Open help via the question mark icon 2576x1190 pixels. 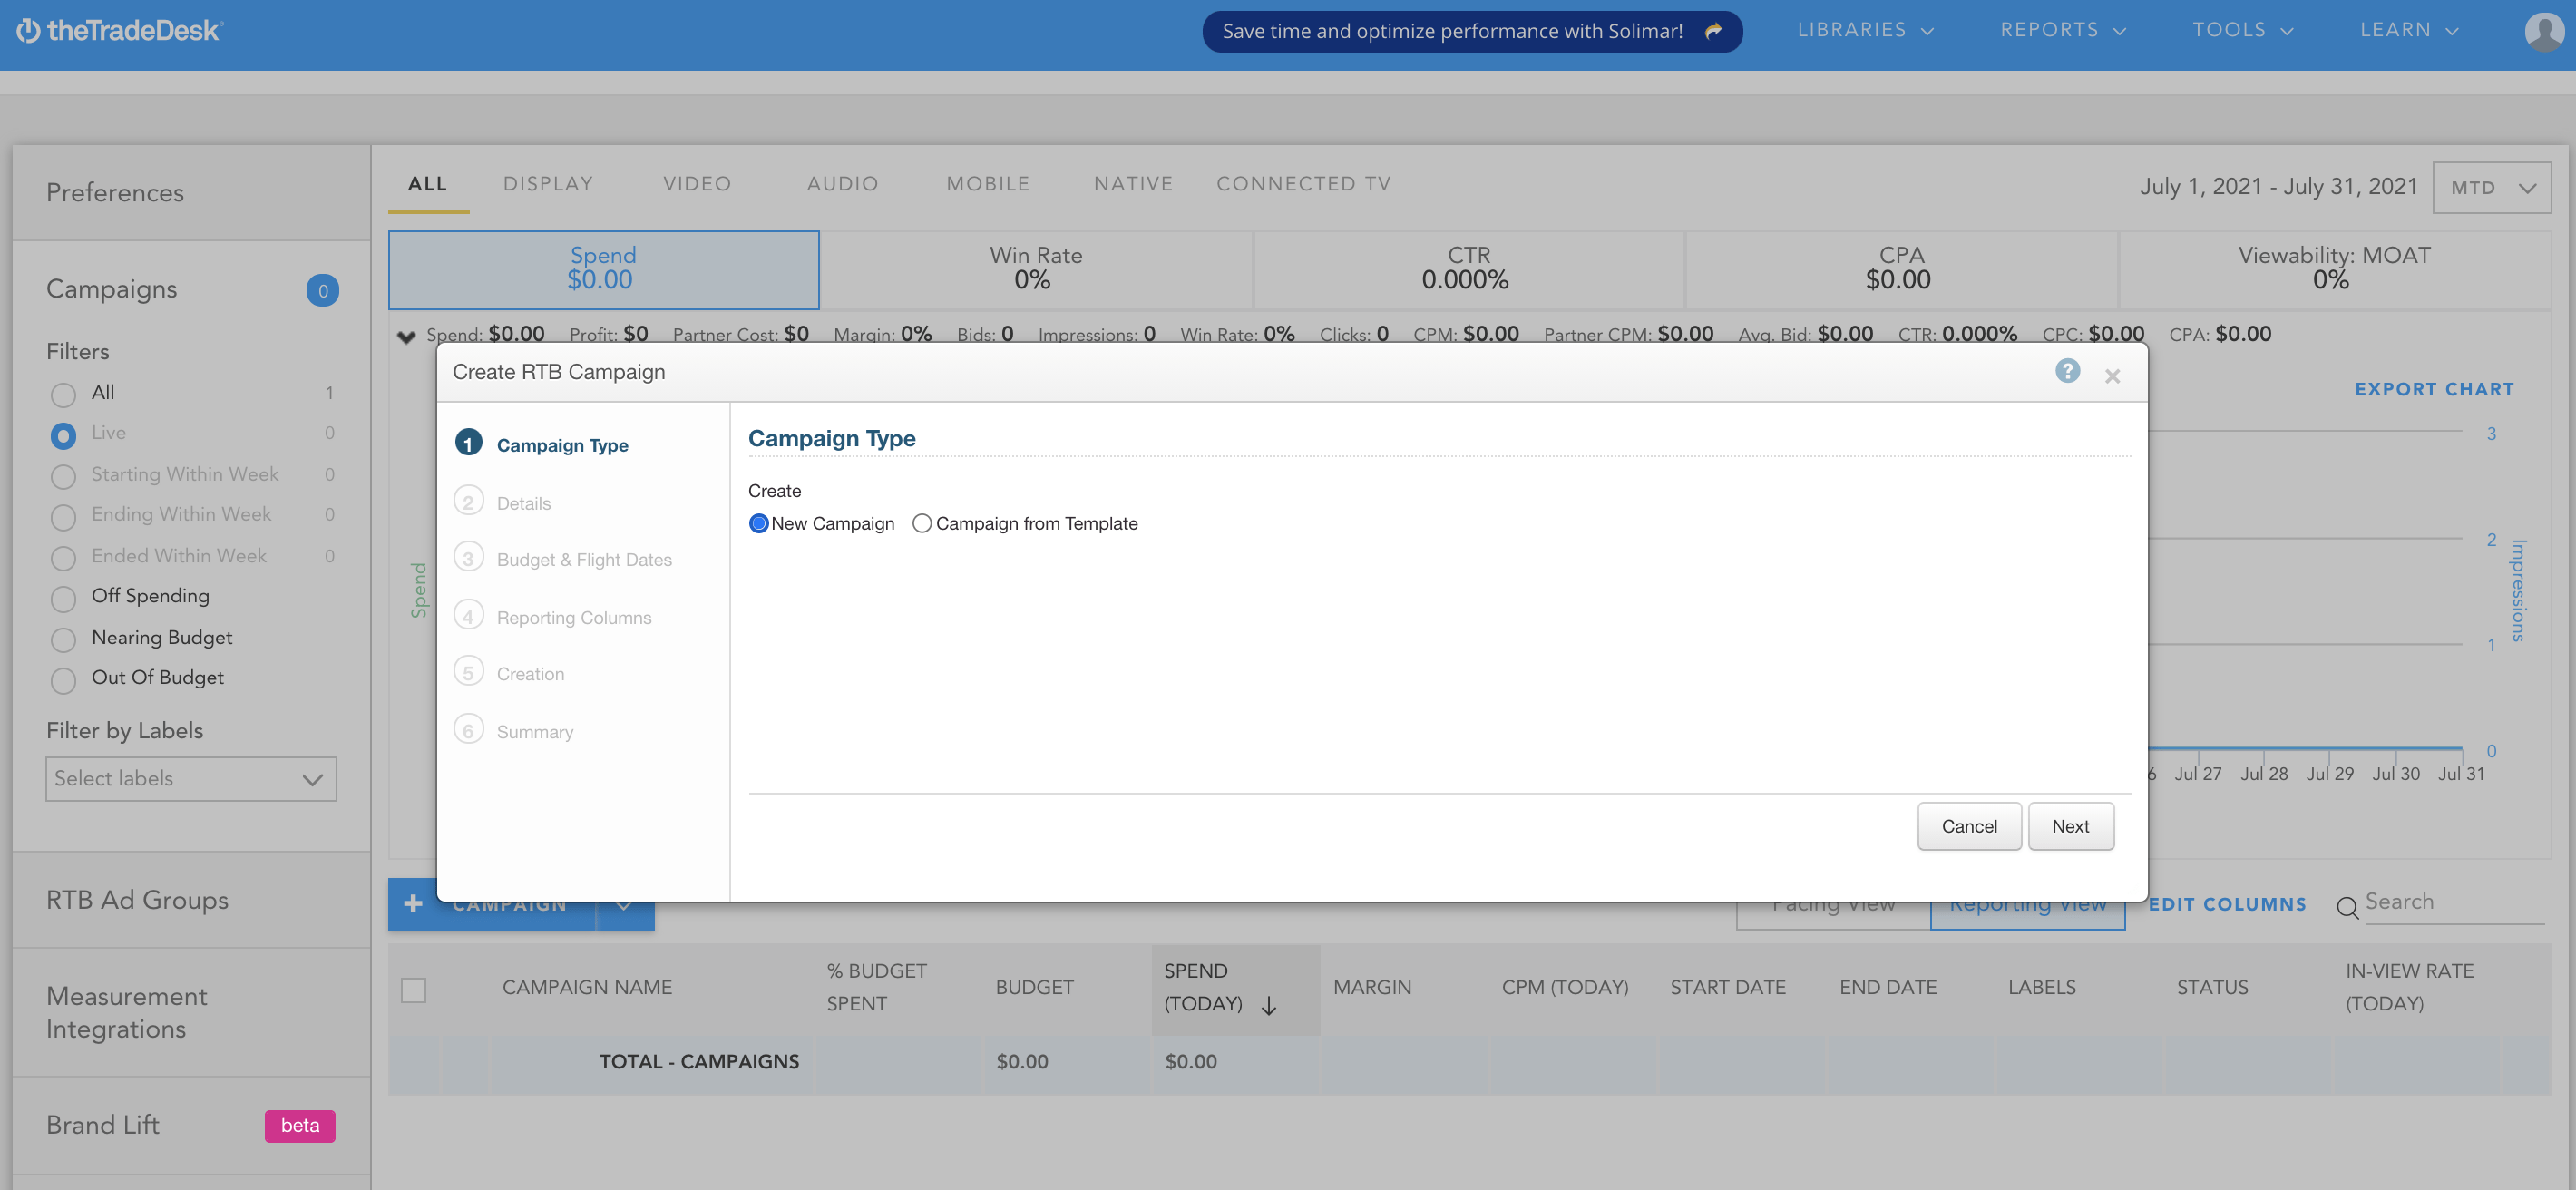click(2067, 372)
